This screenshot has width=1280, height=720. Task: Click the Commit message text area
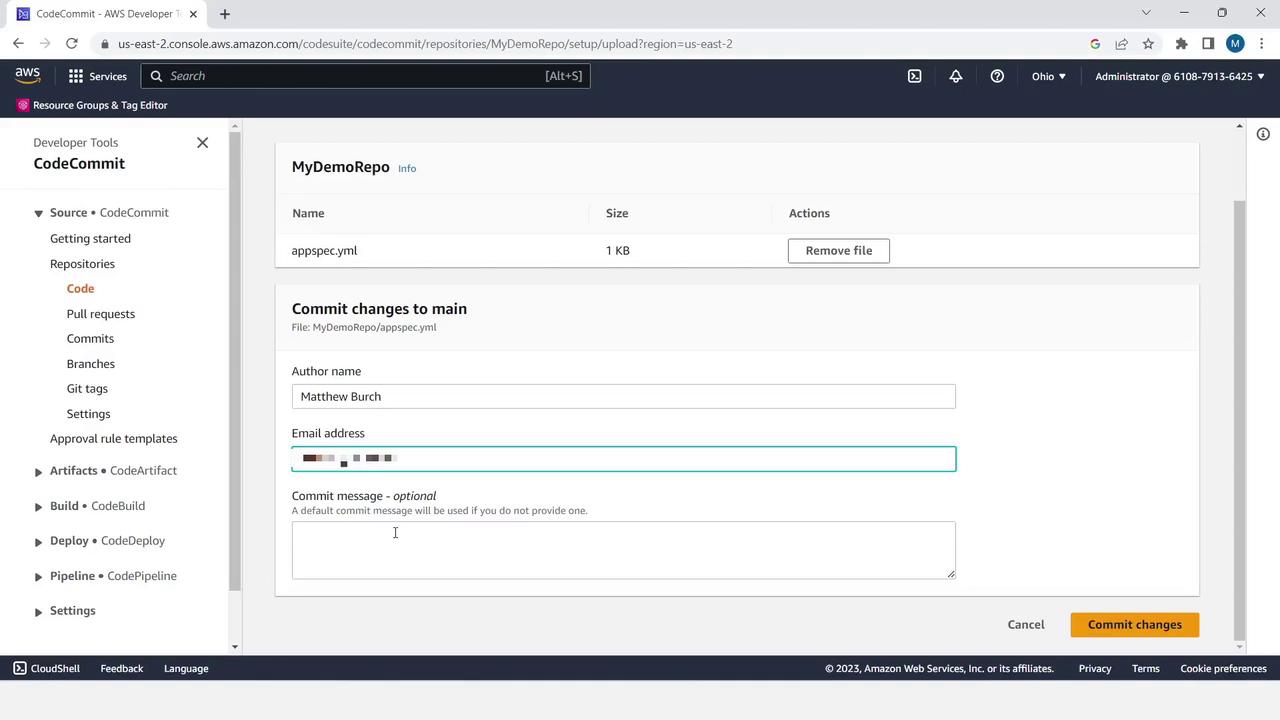point(623,550)
